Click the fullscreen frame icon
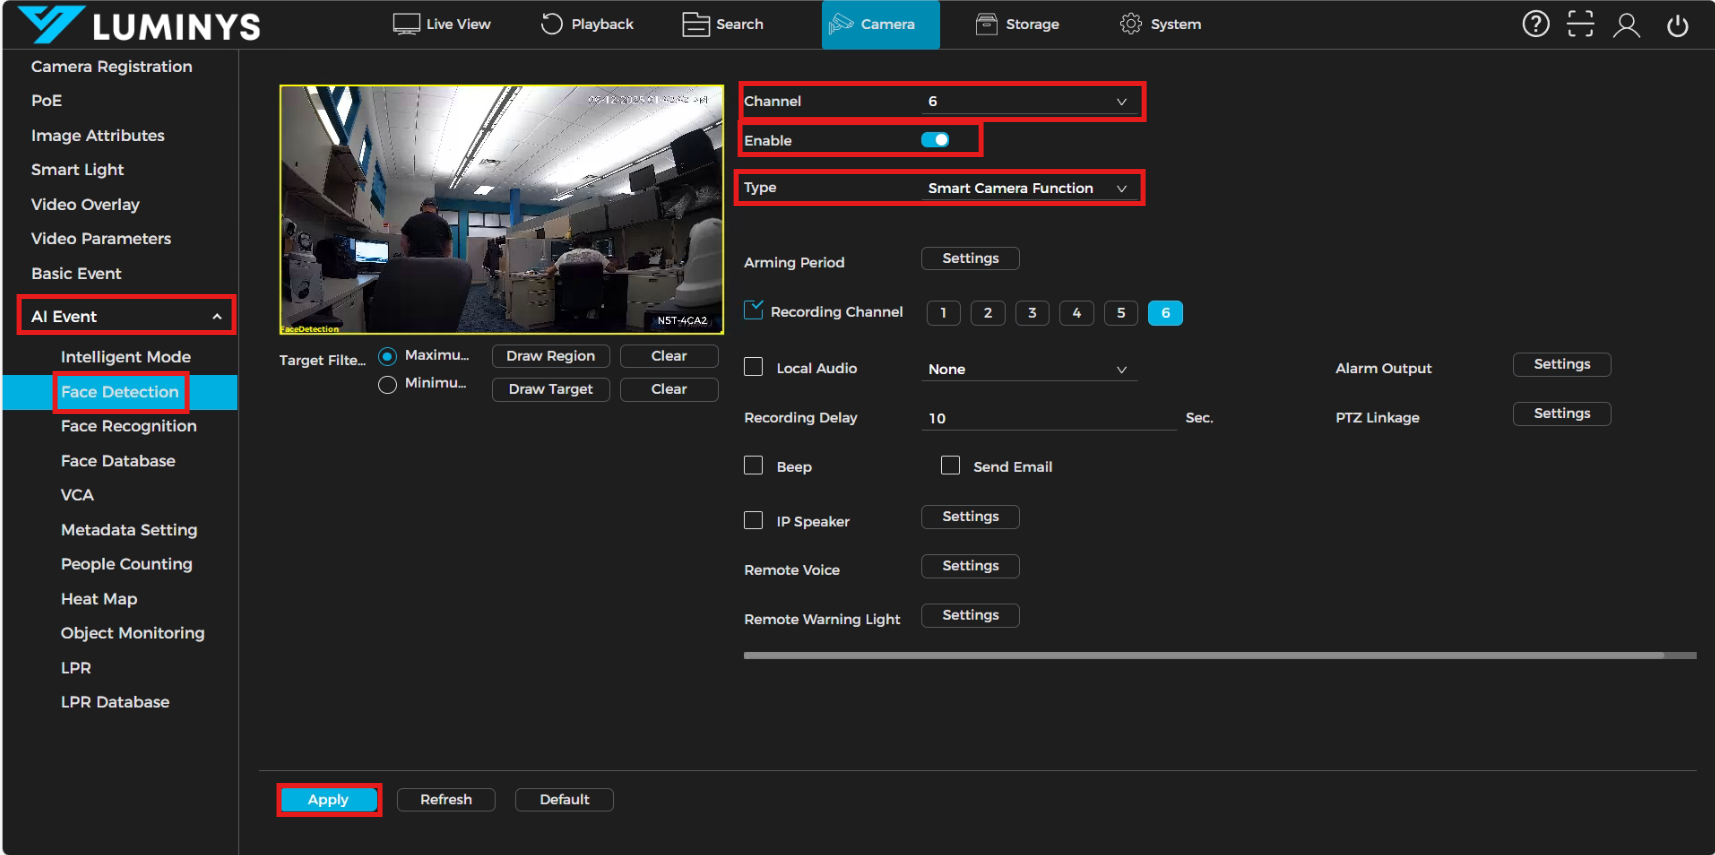 [1580, 24]
